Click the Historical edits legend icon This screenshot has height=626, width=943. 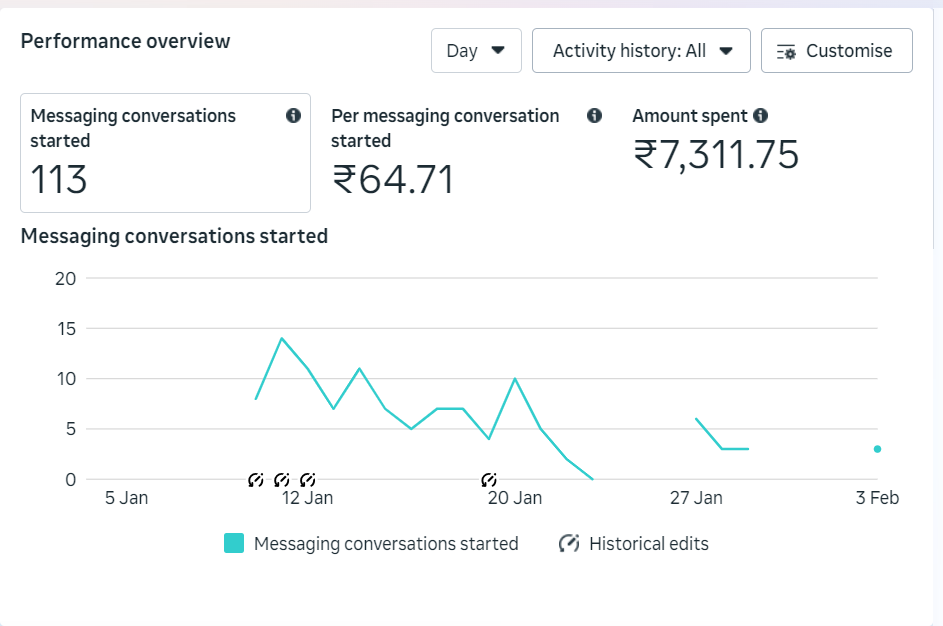569,544
